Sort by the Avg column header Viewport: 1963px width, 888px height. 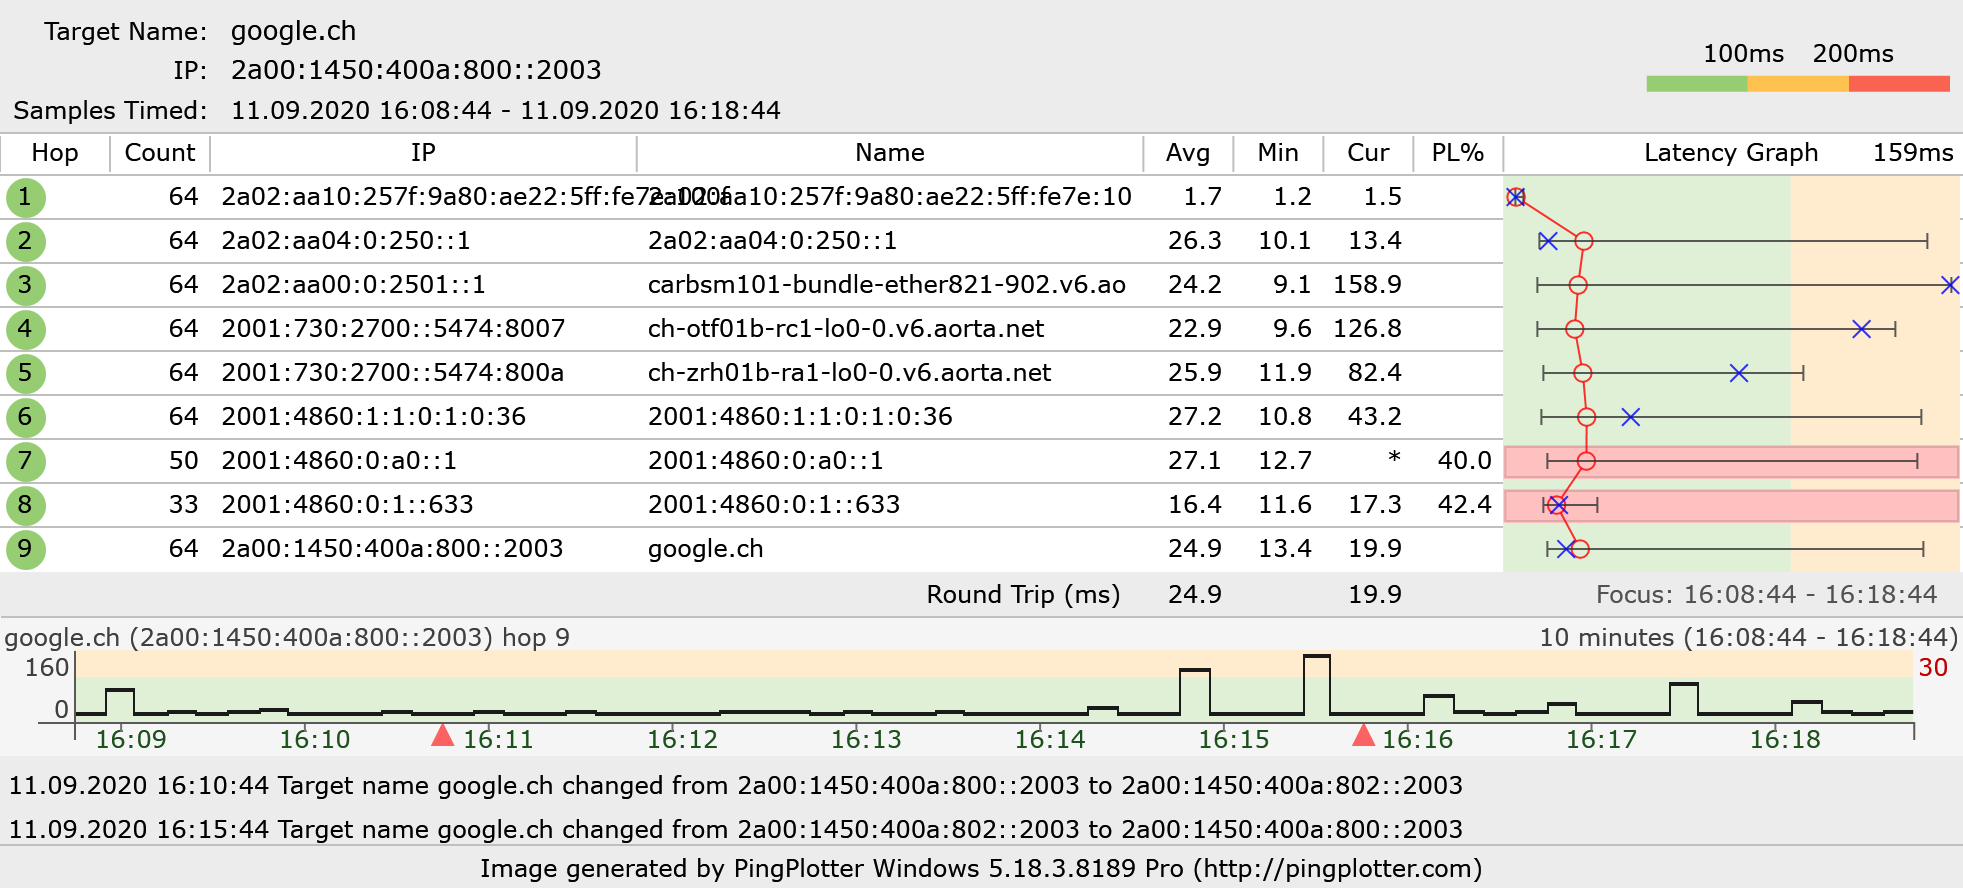tap(1187, 153)
